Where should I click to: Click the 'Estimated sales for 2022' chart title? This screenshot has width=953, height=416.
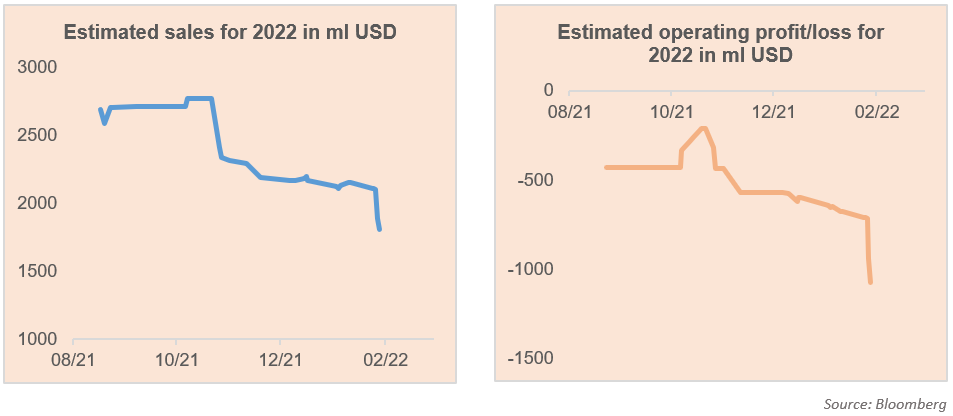tap(230, 32)
